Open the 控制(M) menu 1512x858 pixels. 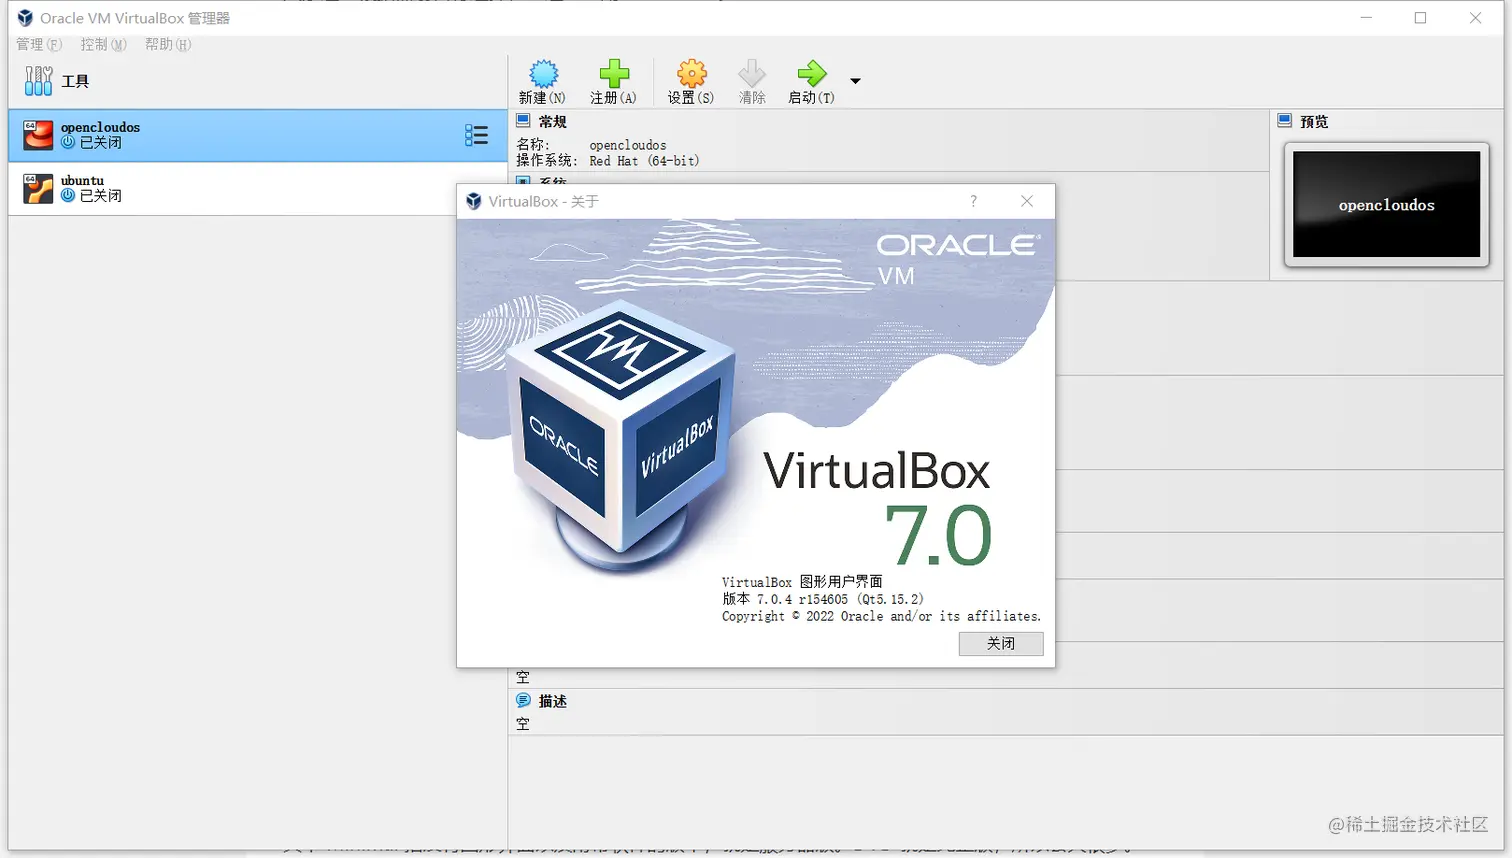(x=104, y=44)
